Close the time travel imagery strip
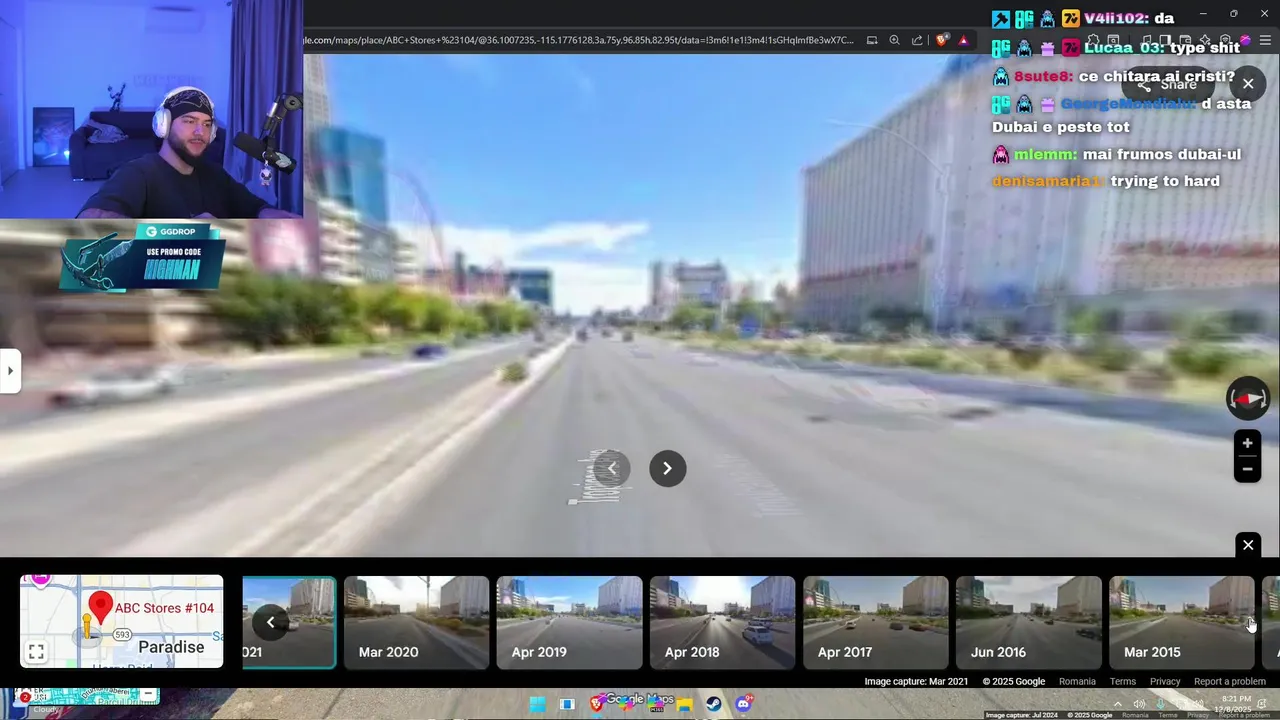The image size is (1280, 720). pos(1248,545)
